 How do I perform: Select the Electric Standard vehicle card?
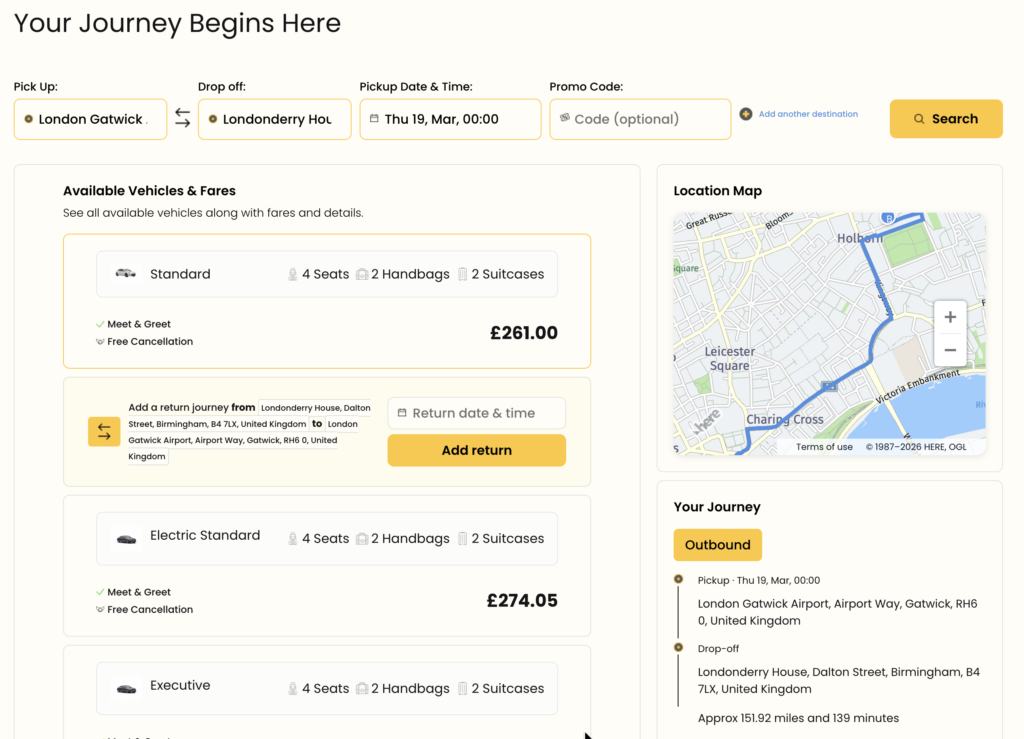coord(327,566)
